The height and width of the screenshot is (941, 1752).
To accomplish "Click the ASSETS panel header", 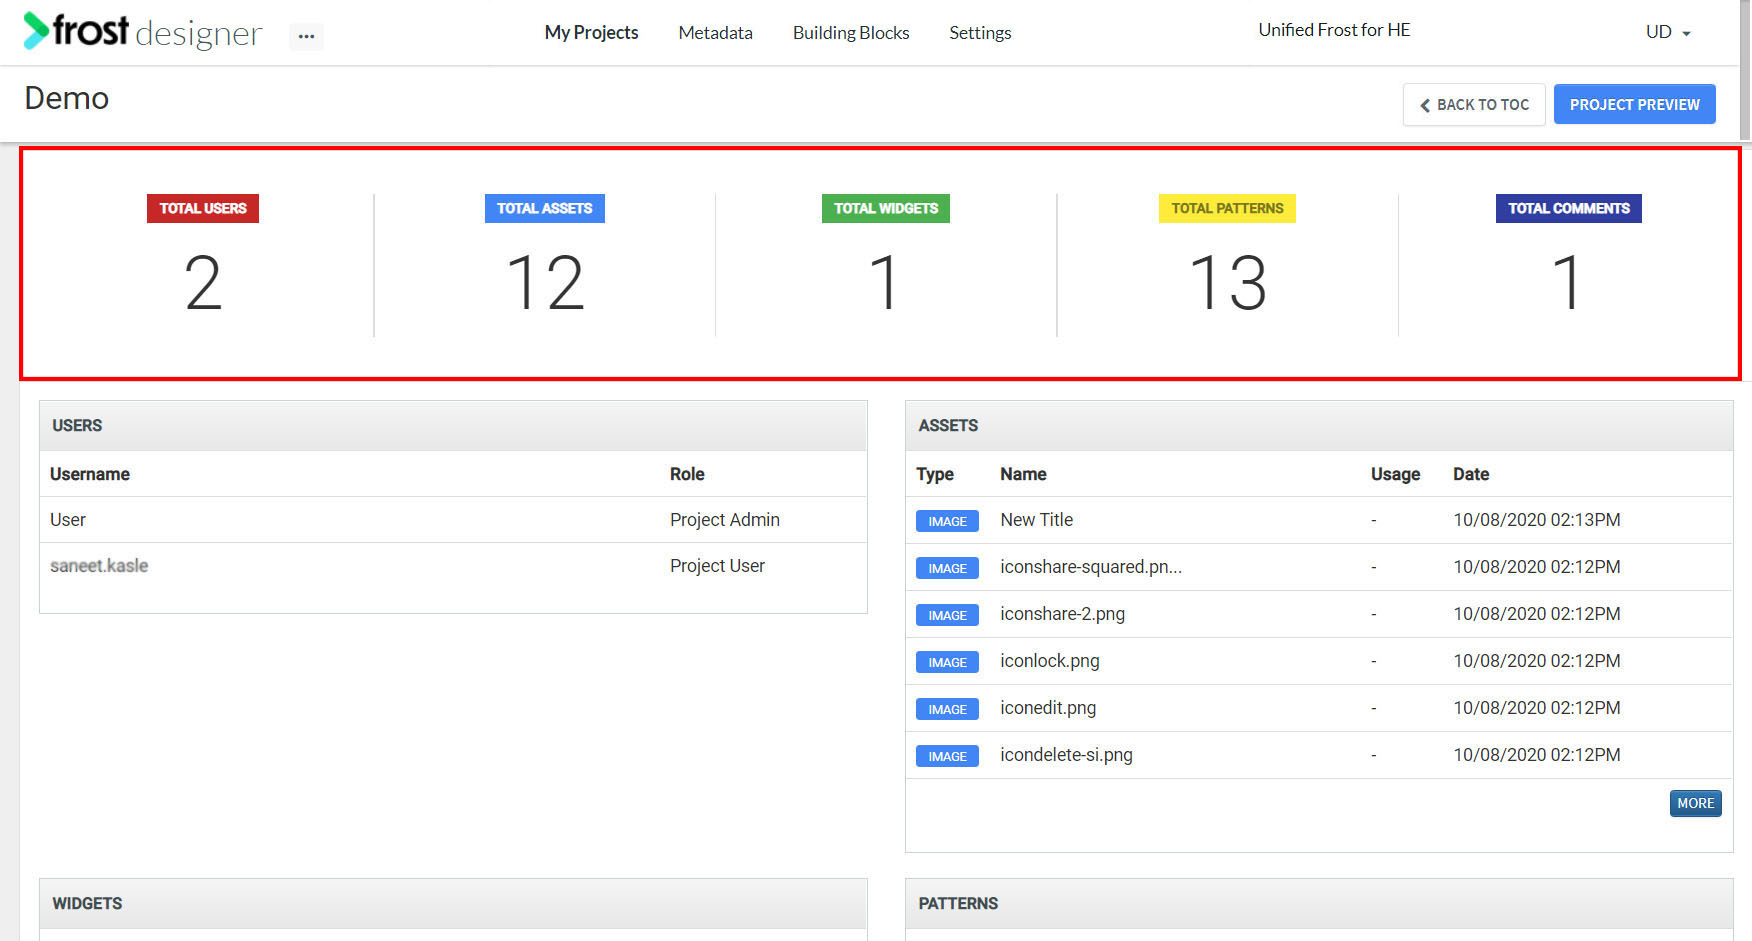I will pos(1319,426).
